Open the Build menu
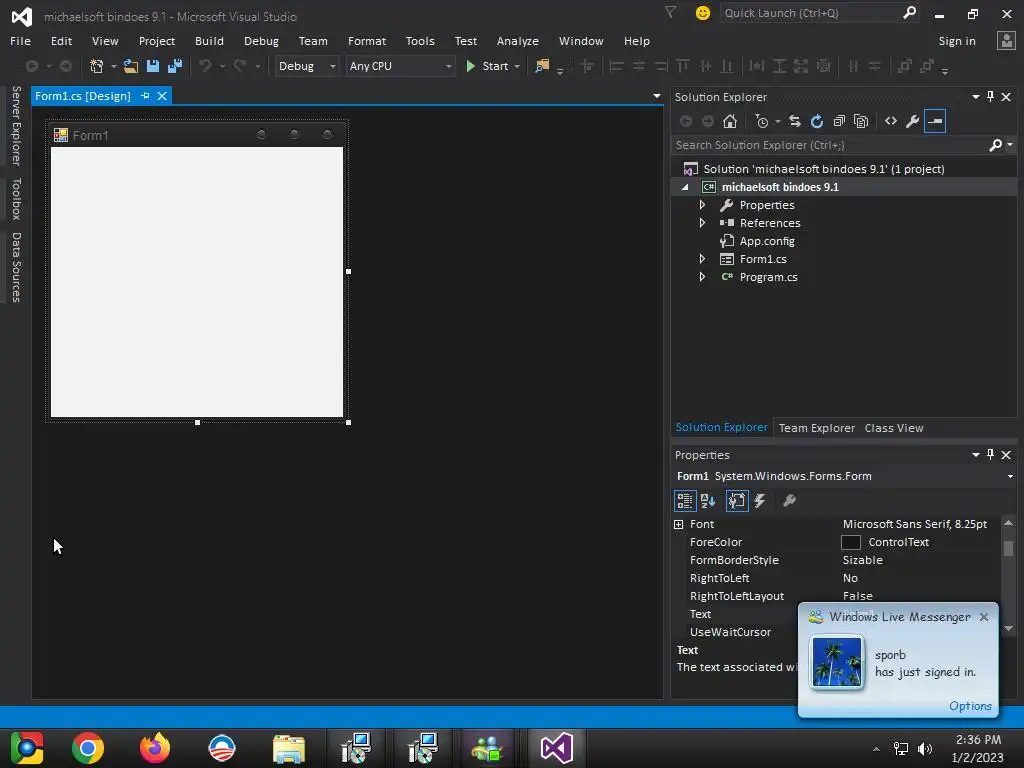Screen dimensions: 1024x768 click(x=209, y=41)
